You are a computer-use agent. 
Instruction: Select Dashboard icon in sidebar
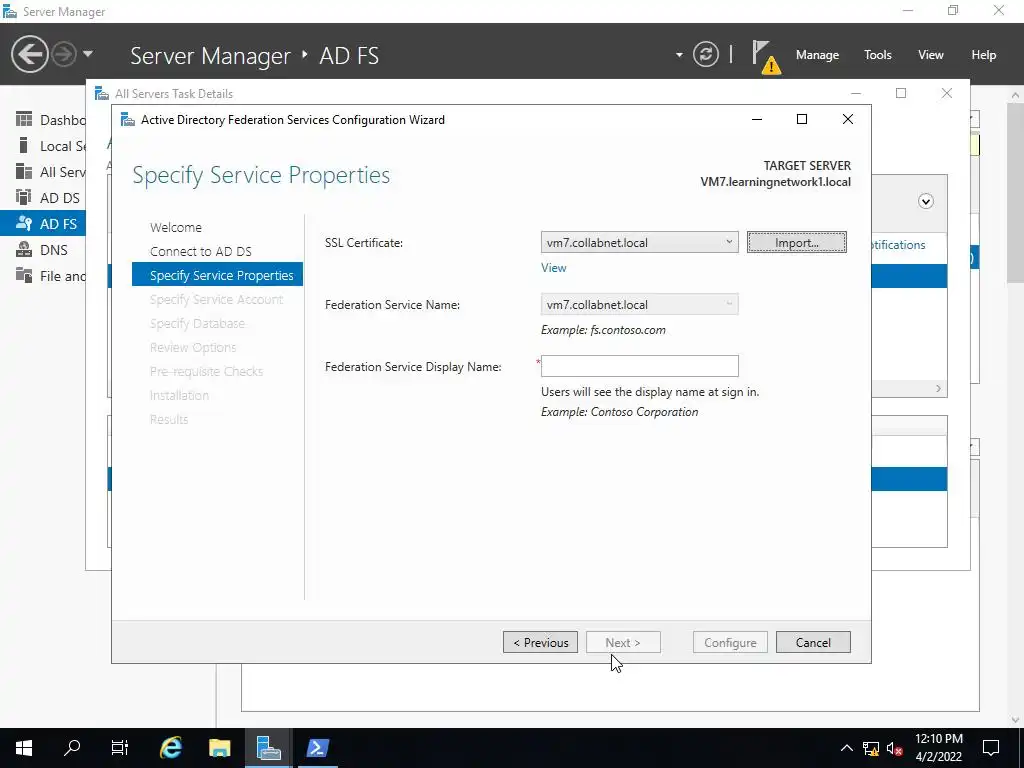click(24, 120)
